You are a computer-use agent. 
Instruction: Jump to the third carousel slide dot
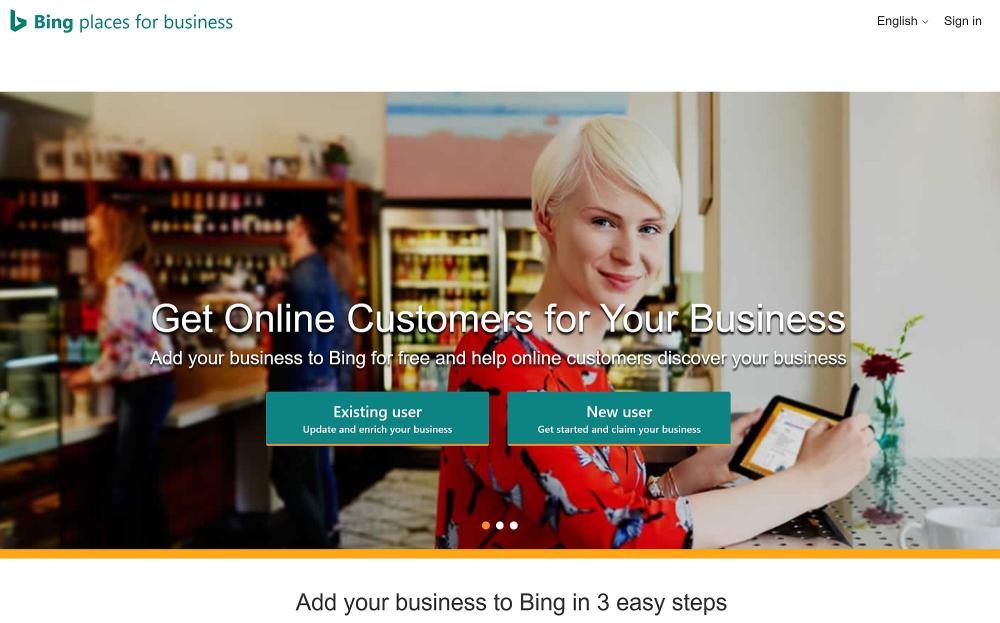click(514, 525)
